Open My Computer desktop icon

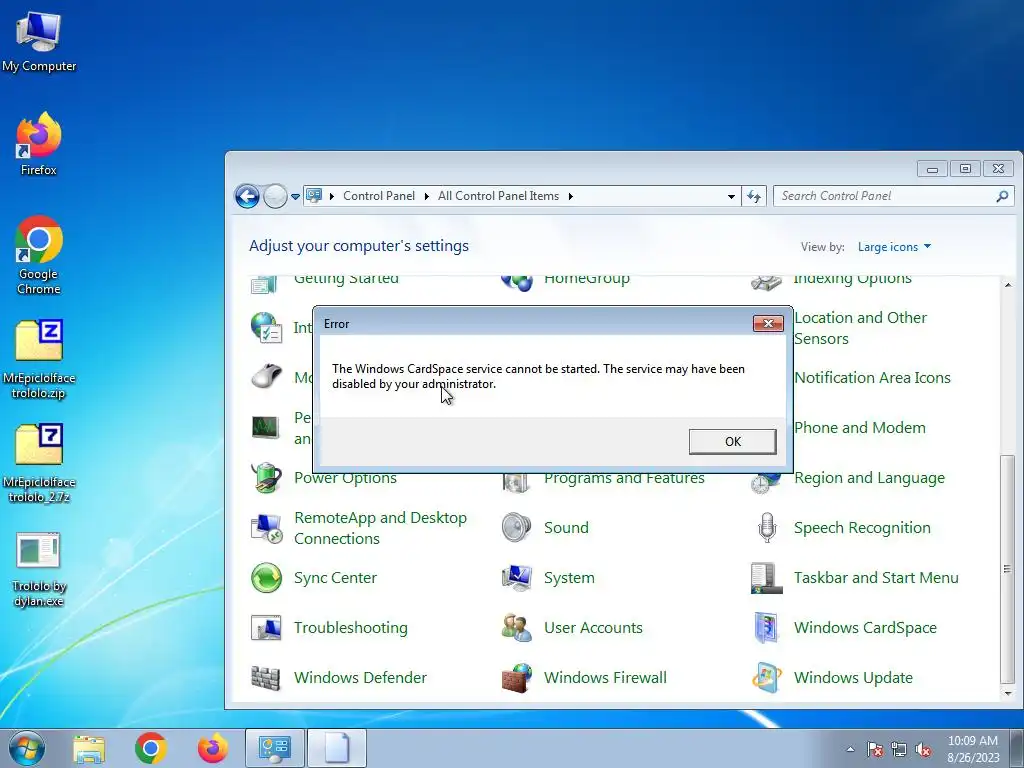39,41
